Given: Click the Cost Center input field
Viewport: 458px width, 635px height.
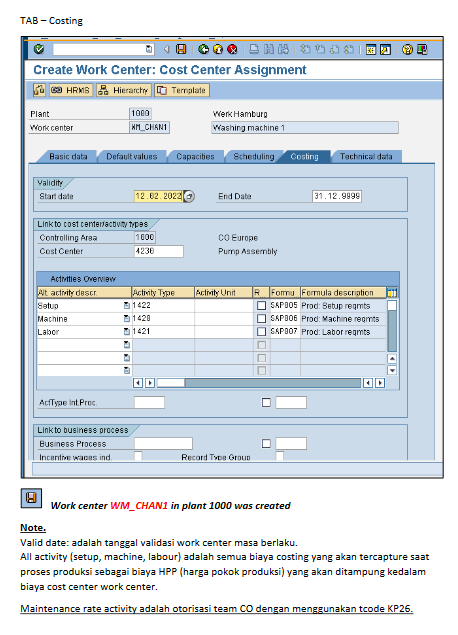Looking at the screenshot, I should coord(159,251).
